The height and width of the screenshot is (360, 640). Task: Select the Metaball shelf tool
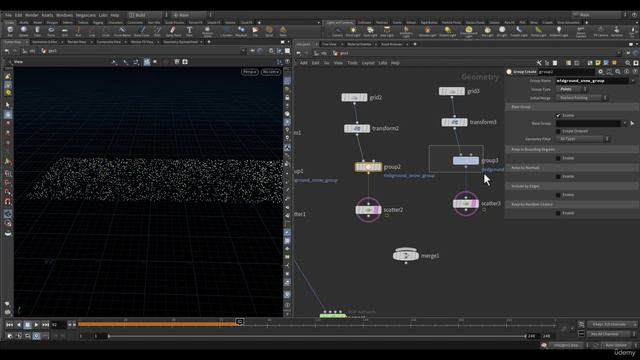coord(241,31)
